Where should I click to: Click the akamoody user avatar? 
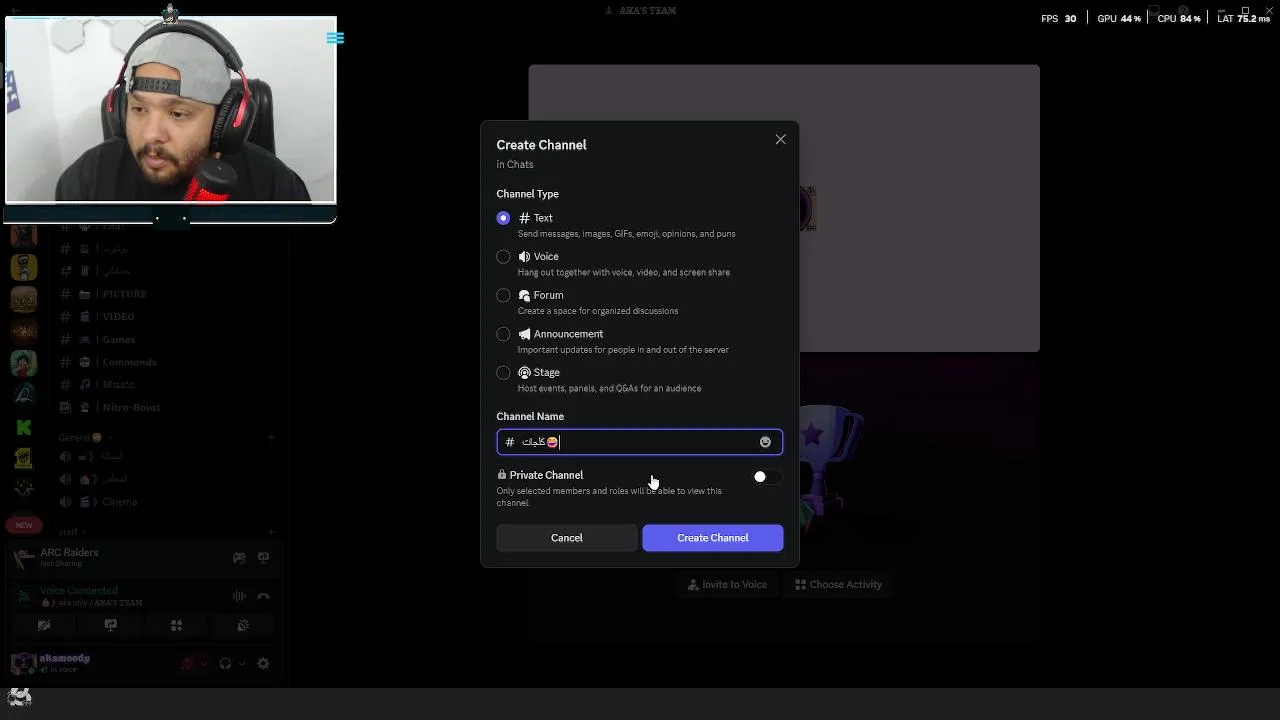point(23,663)
